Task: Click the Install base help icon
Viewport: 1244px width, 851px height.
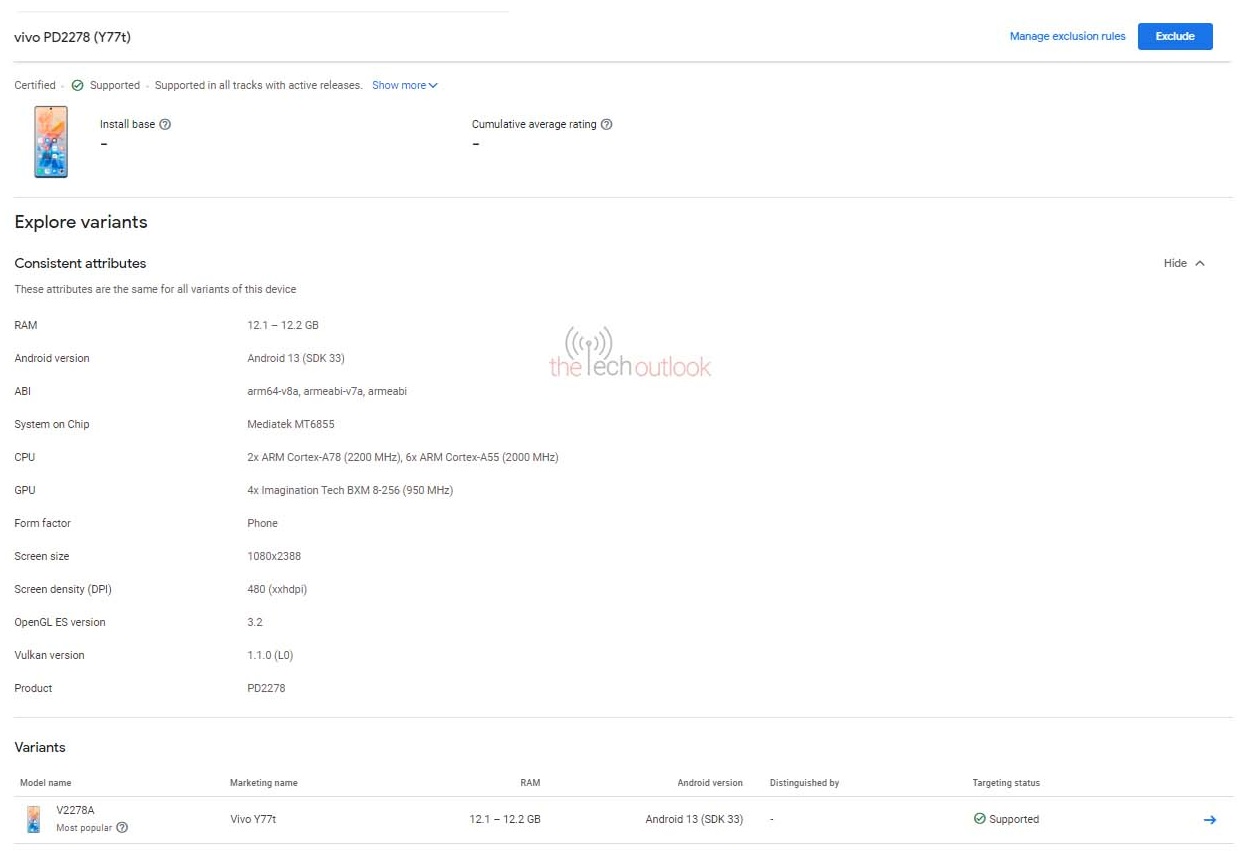Action: coord(165,125)
